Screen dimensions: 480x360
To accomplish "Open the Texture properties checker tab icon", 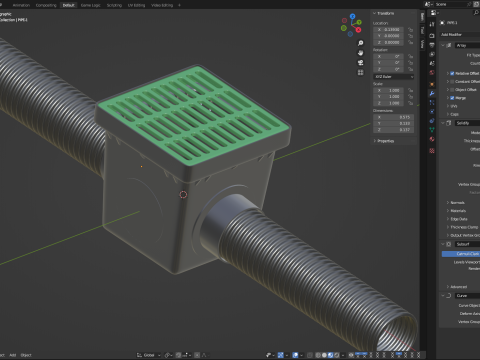I will (432, 151).
